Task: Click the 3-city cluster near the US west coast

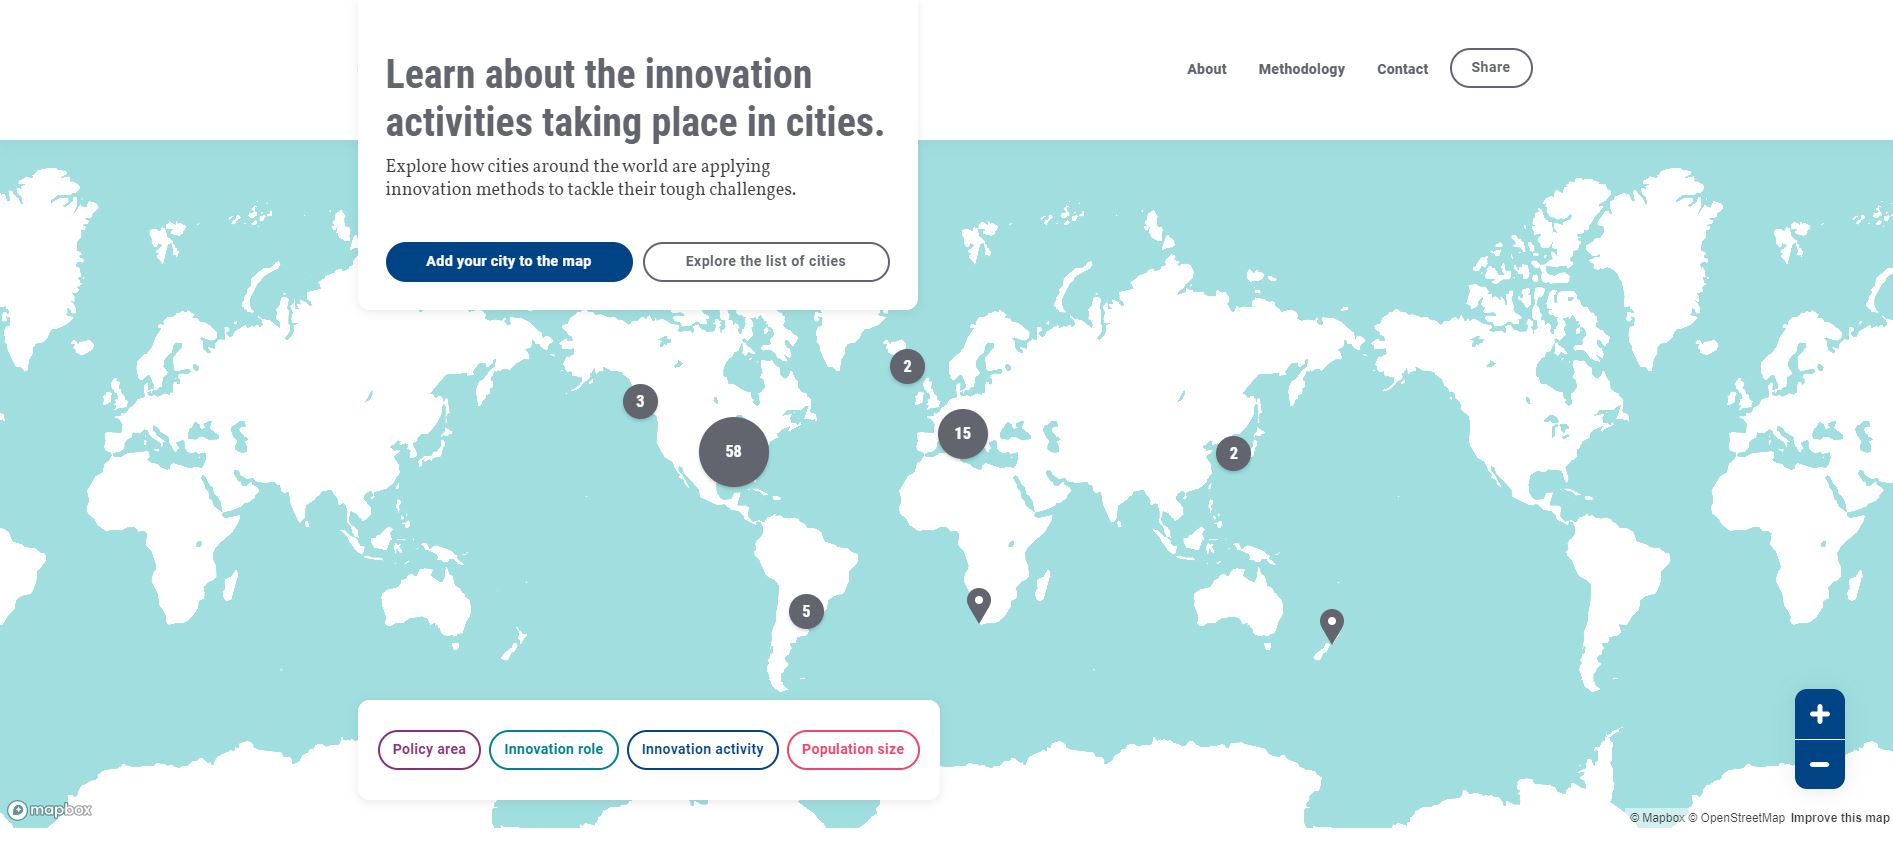Action: pyautogui.click(x=640, y=402)
